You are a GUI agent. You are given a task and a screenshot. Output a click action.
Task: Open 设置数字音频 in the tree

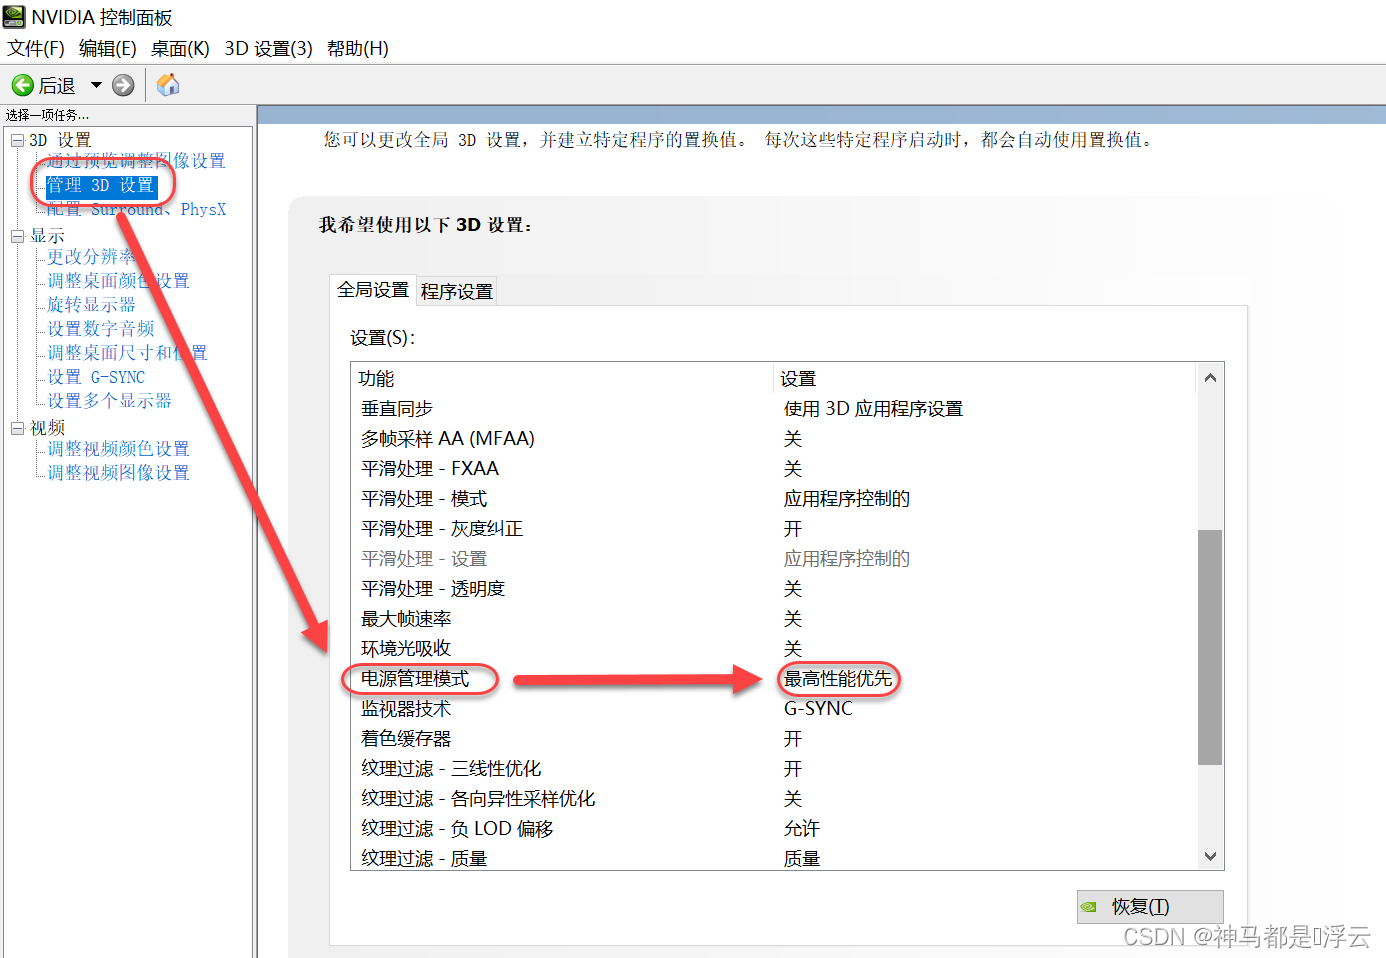(x=100, y=329)
